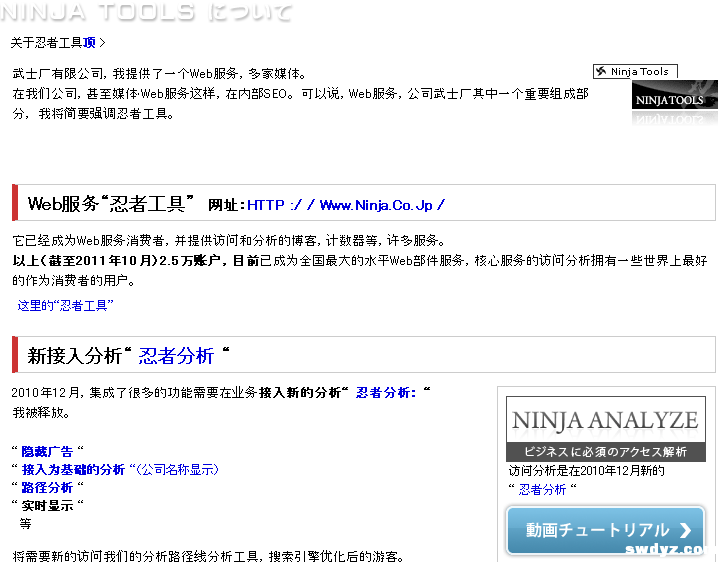The image size is (722, 562).
Task: Select the Ninja Tools tab label
Action: tap(640, 71)
